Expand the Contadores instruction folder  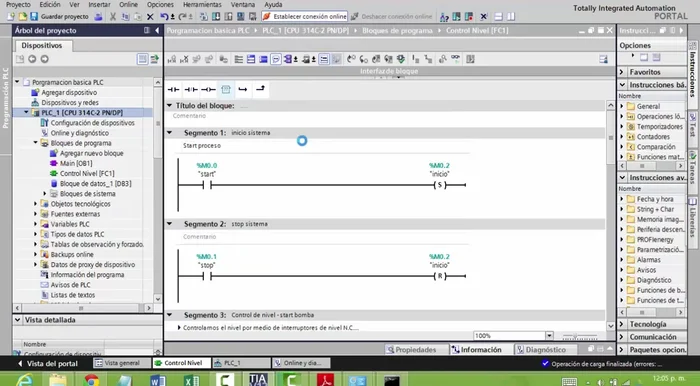pyautogui.click(x=622, y=137)
